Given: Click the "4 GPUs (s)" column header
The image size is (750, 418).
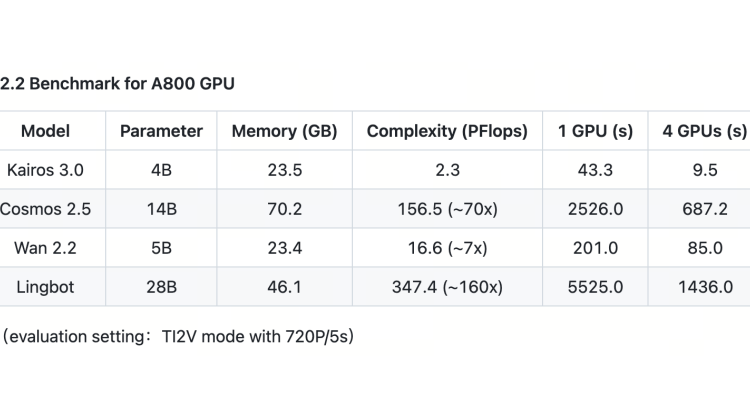Looking at the screenshot, I should tap(704, 131).
